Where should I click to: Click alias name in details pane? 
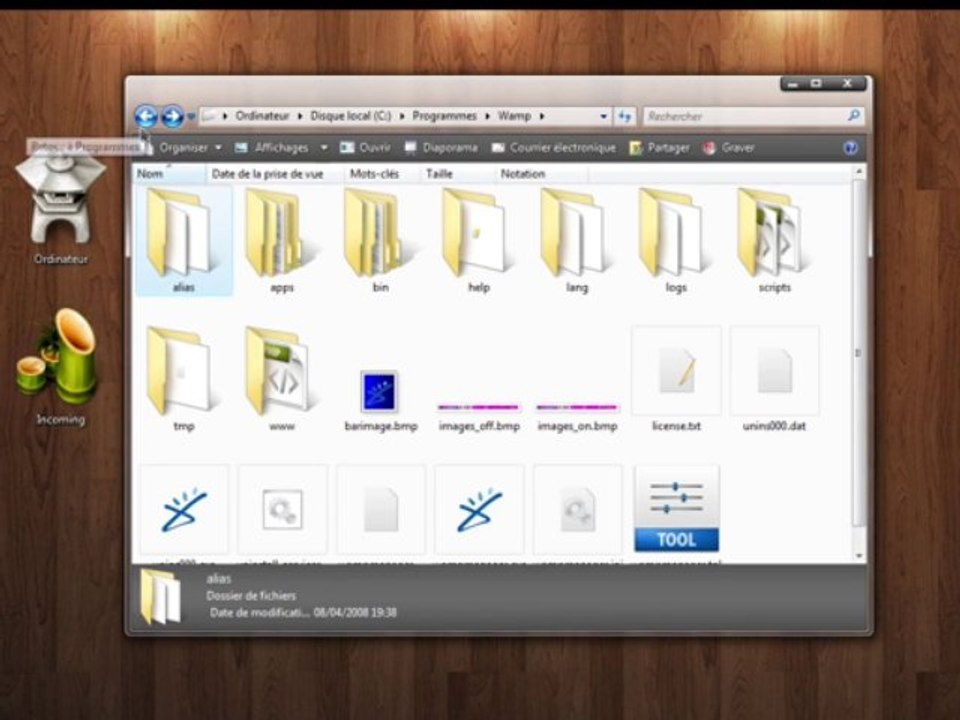tap(219, 579)
